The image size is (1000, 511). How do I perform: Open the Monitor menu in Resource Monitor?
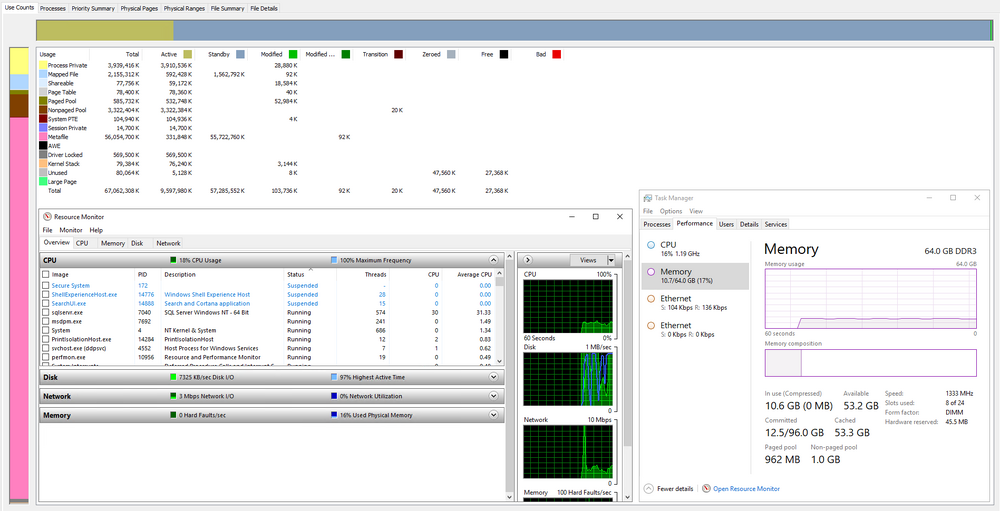(71, 230)
